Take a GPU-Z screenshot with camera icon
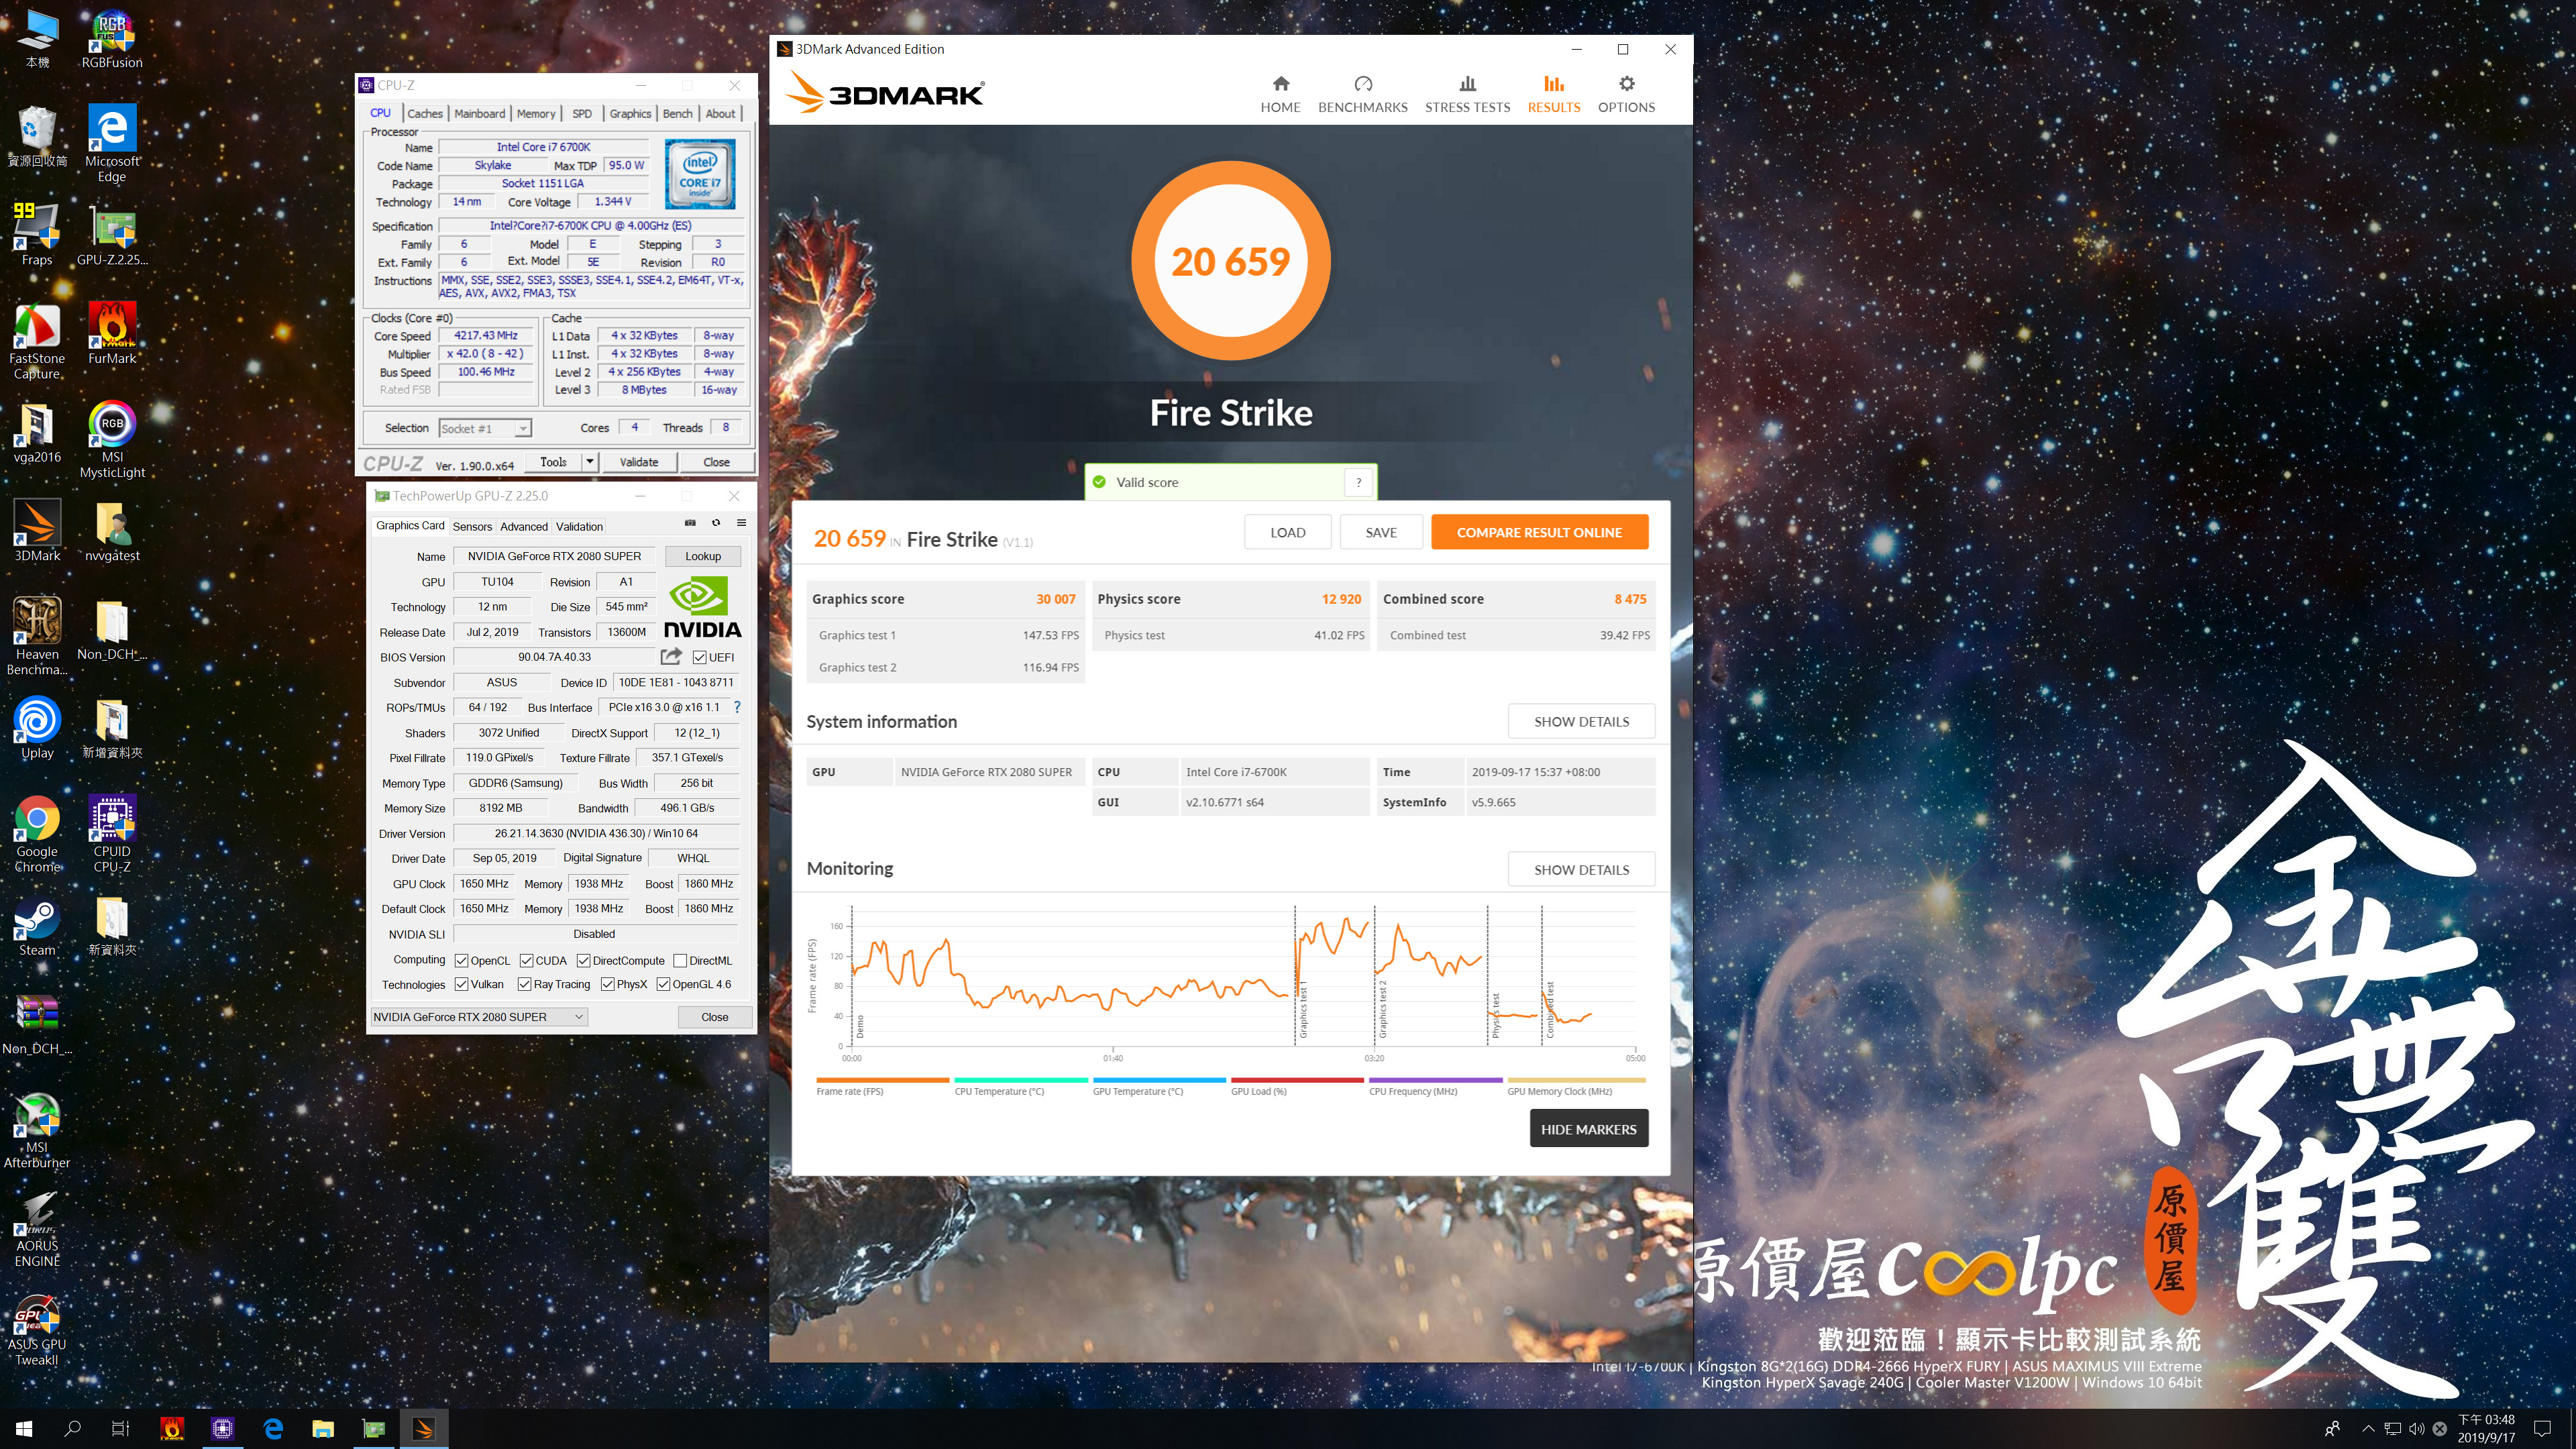Screen dimensions: 2576x1449 (x=690, y=523)
